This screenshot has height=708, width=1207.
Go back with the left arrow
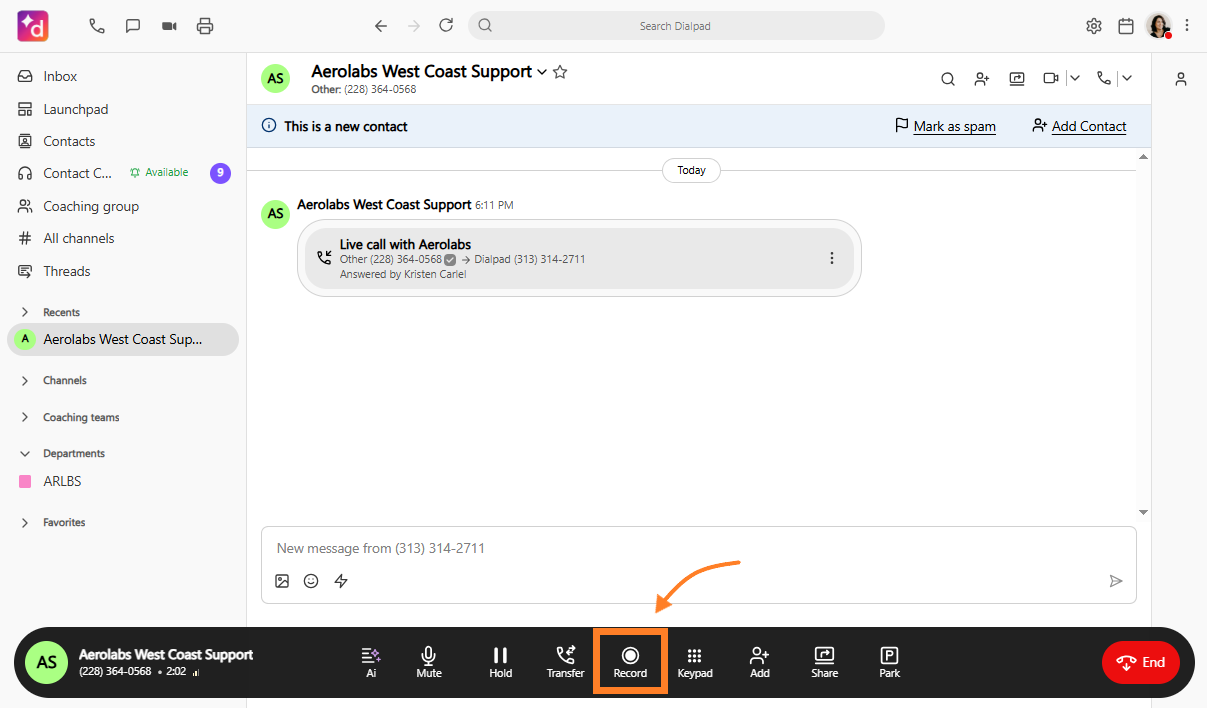pos(381,26)
